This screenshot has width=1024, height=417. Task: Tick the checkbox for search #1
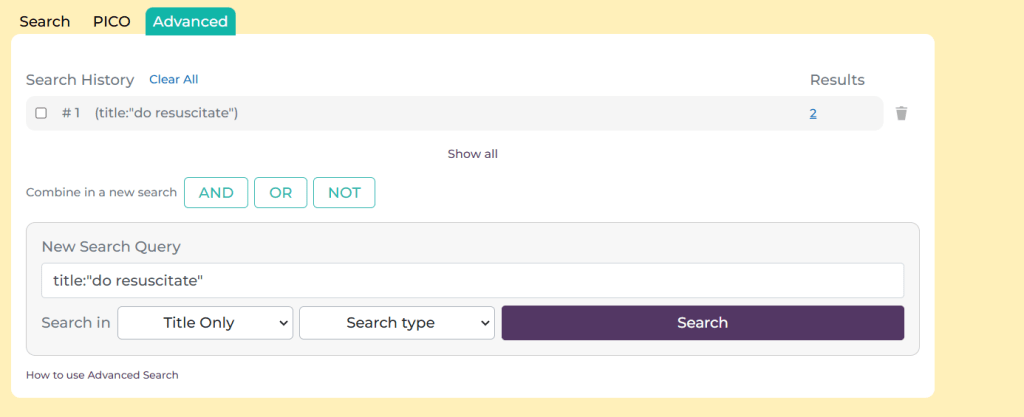click(x=41, y=113)
